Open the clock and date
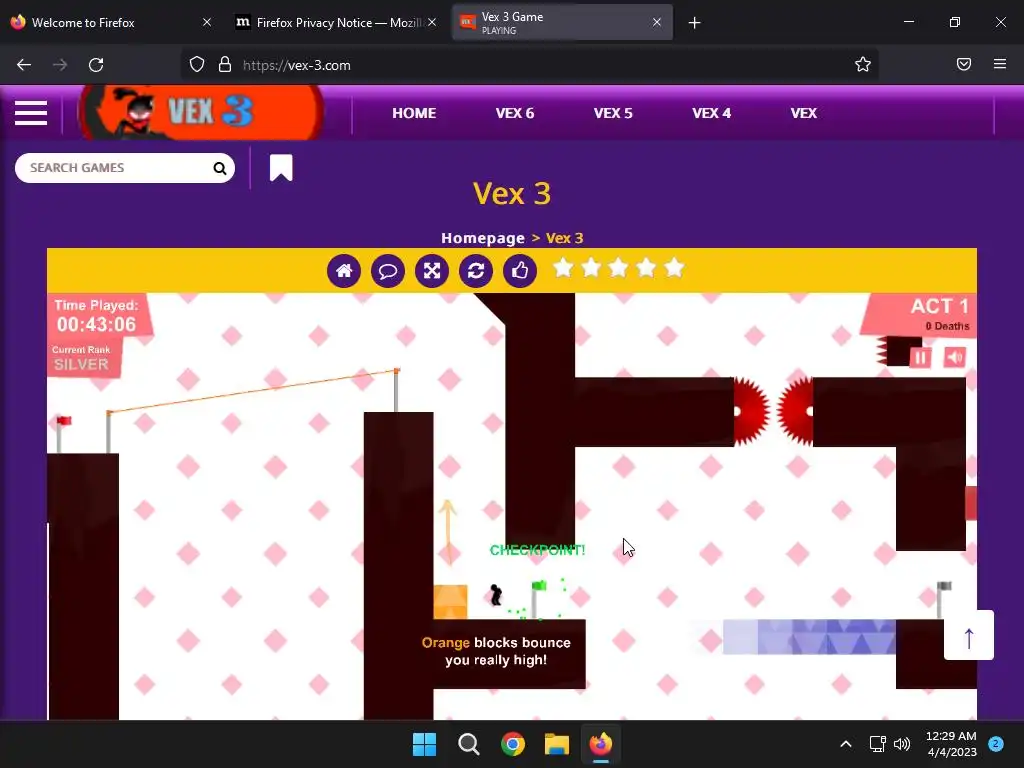 coord(951,744)
